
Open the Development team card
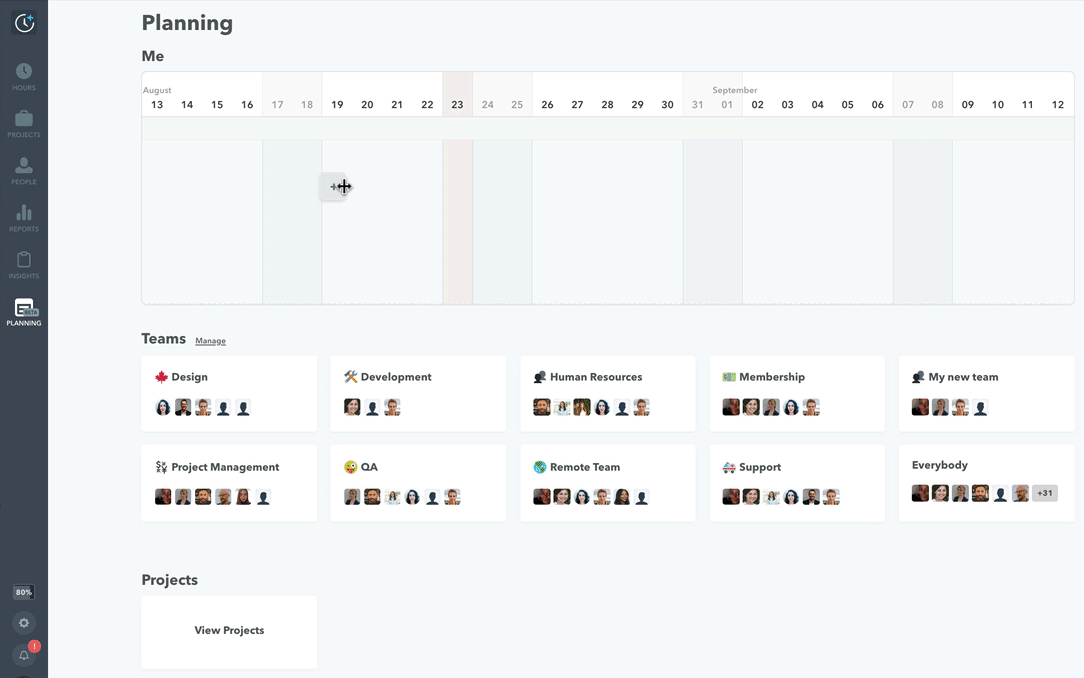[418, 393]
